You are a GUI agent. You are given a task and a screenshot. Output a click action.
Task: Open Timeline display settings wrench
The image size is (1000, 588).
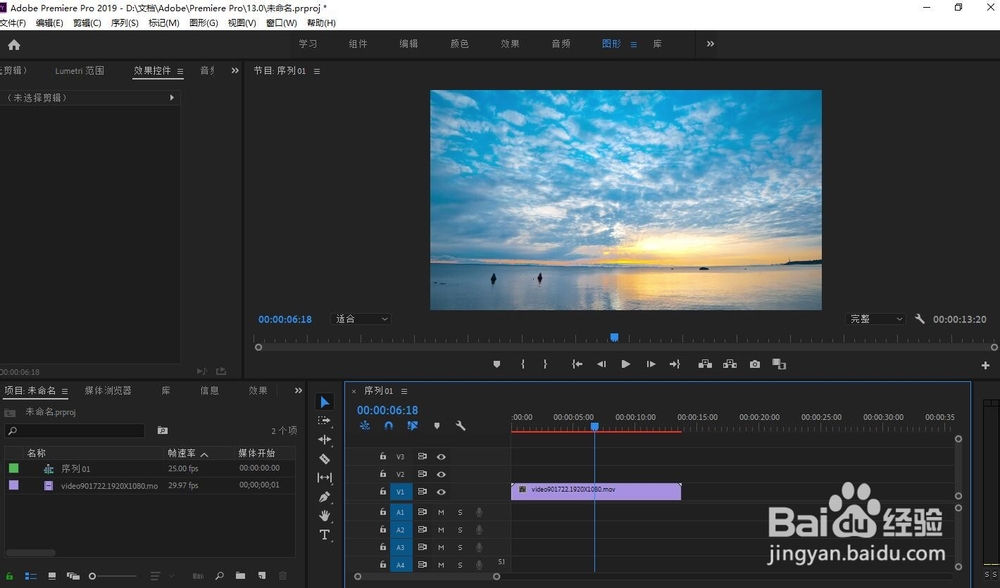pos(460,425)
